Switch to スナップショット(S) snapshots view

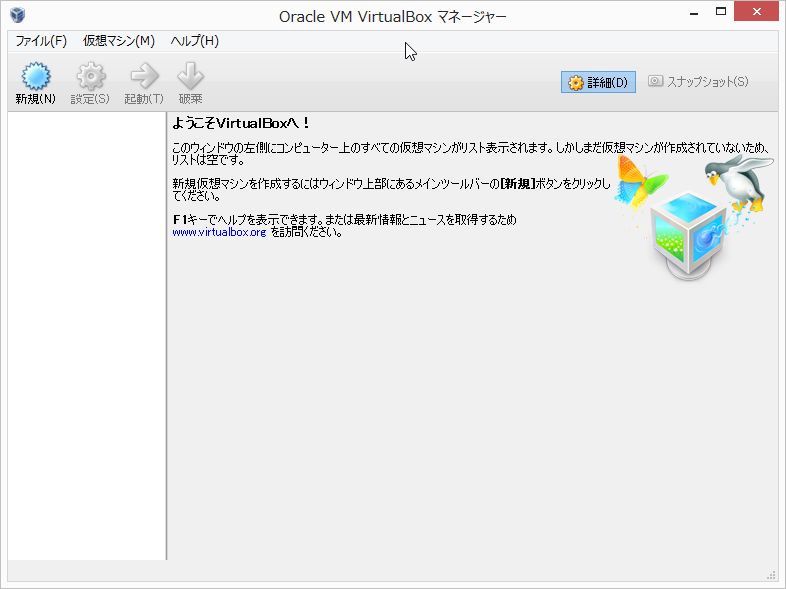click(x=698, y=82)
